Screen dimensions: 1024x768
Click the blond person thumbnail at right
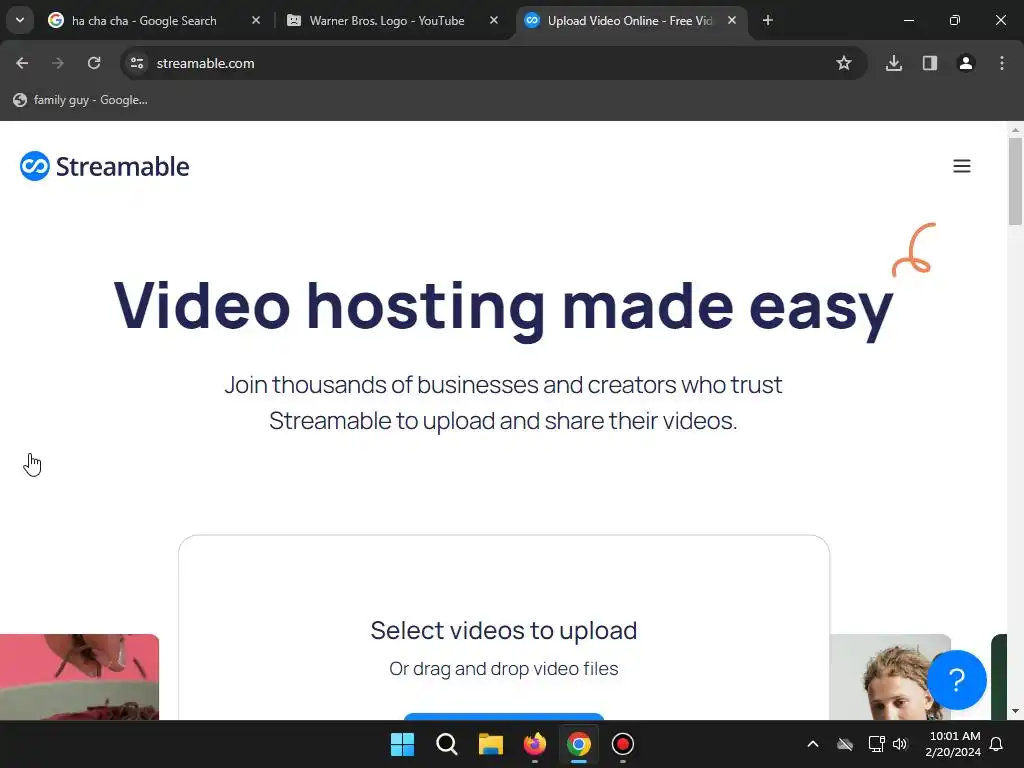[x=890, y=677]
